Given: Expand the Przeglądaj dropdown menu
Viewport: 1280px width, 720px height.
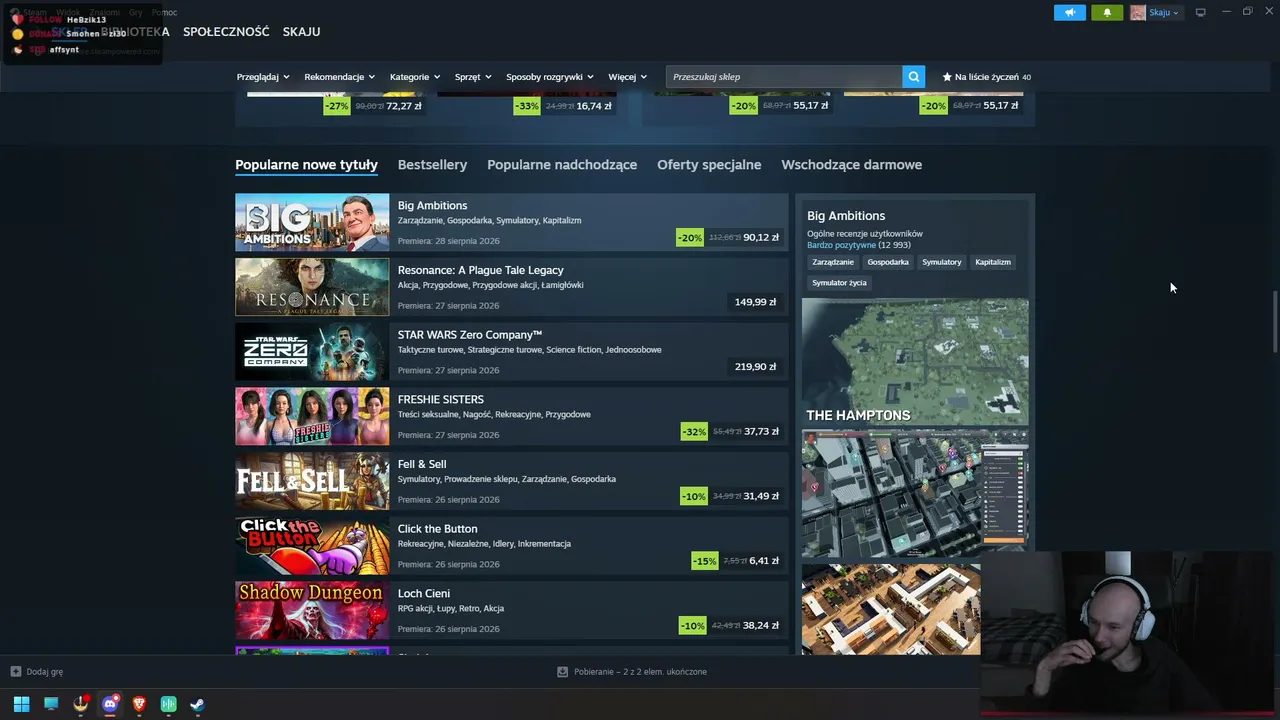Looking at the screenshot, I should (263, 77).
